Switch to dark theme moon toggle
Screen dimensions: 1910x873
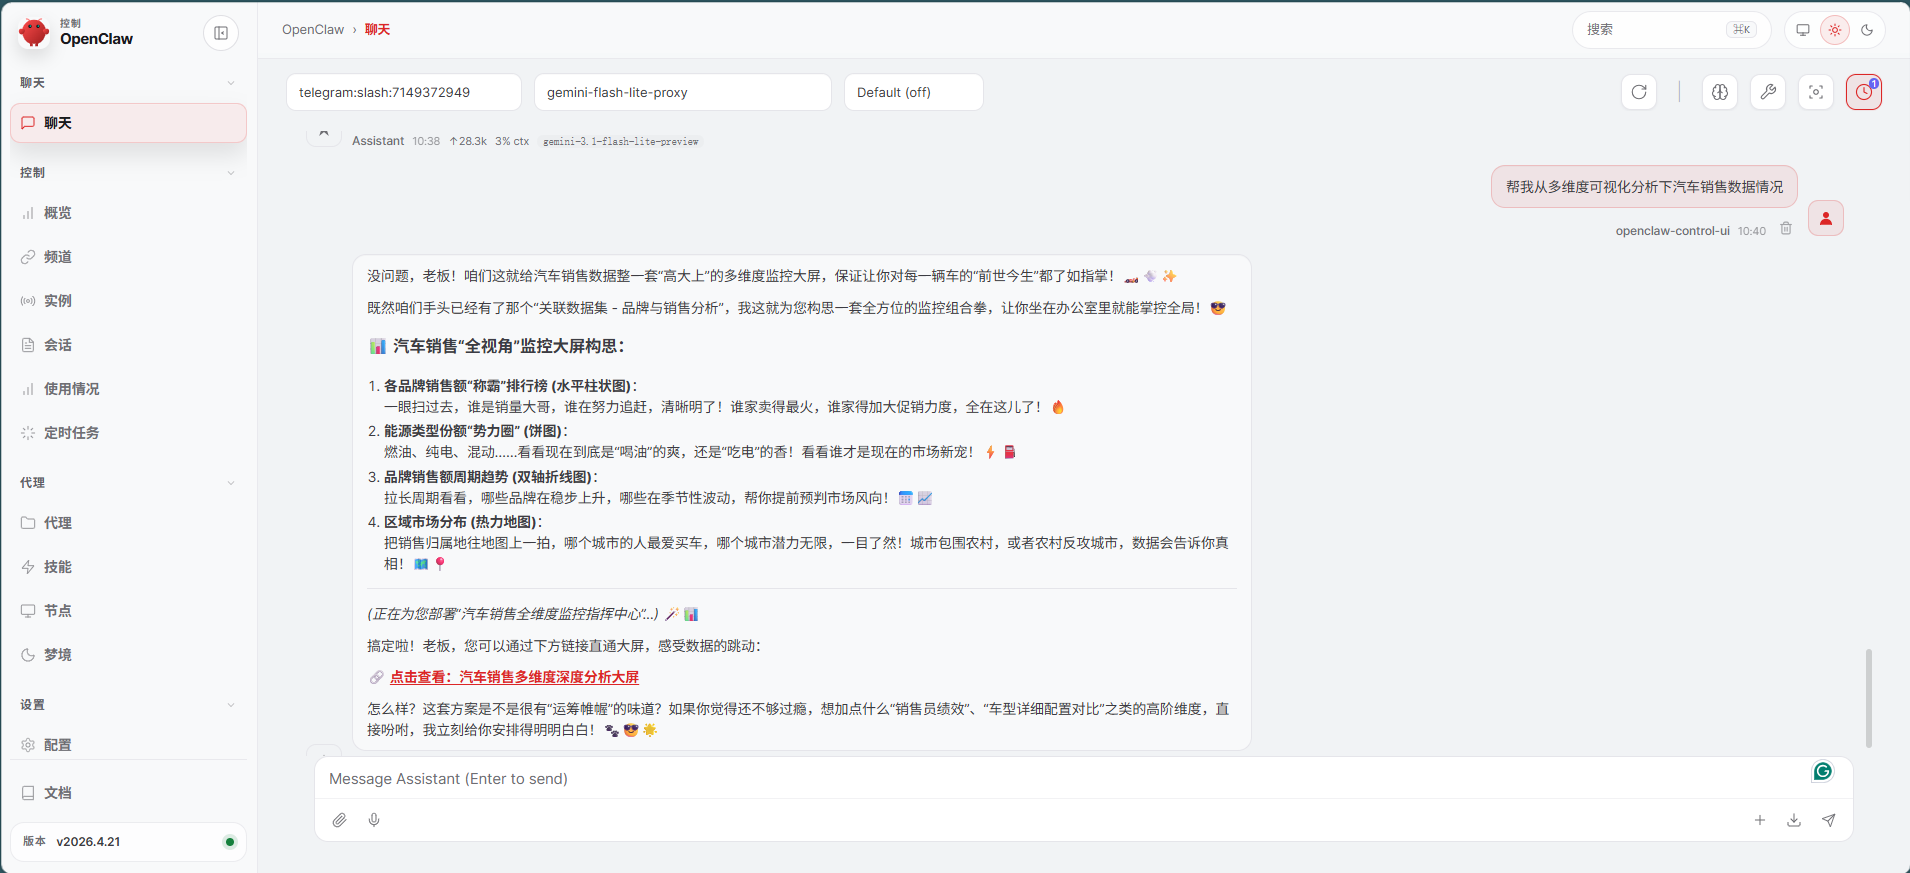click(1866, 30)
